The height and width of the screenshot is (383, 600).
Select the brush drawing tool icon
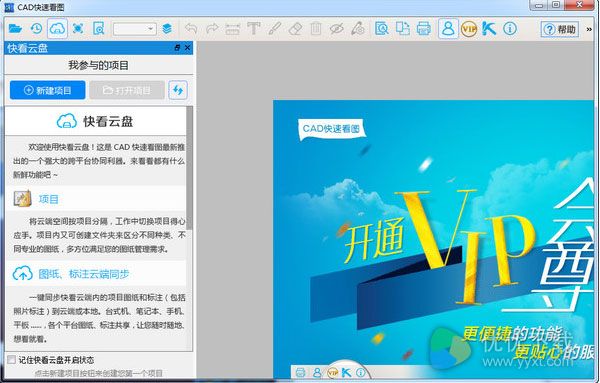pyautogui.click(x=274, y=29)
